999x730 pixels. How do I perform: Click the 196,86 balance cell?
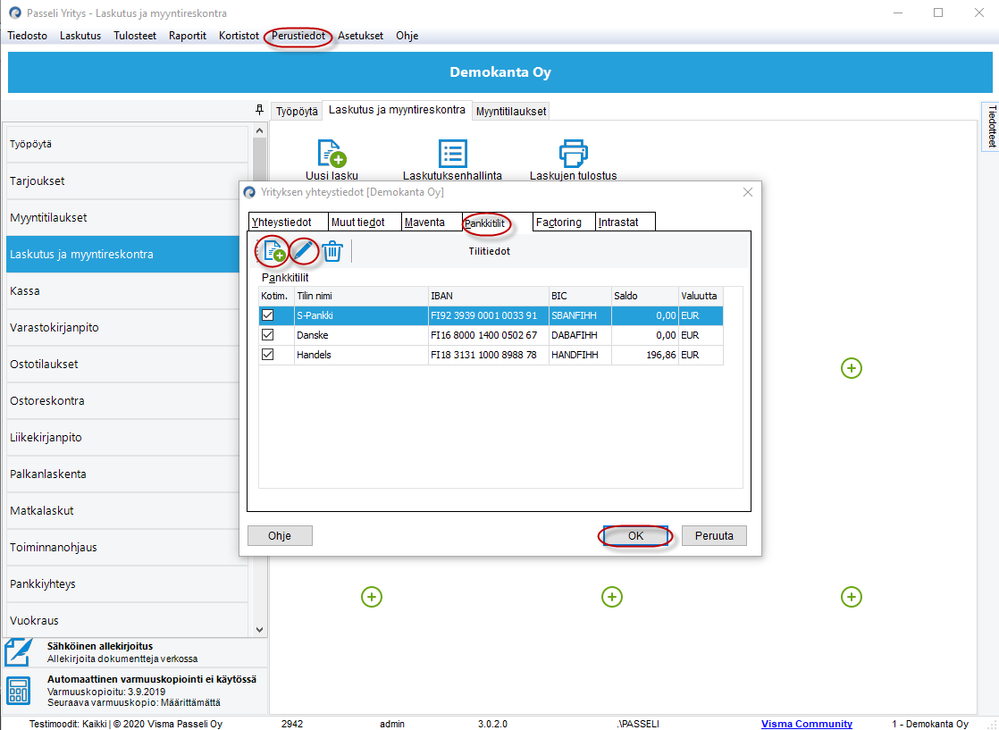pyautogui.click(x=645, y=355)
